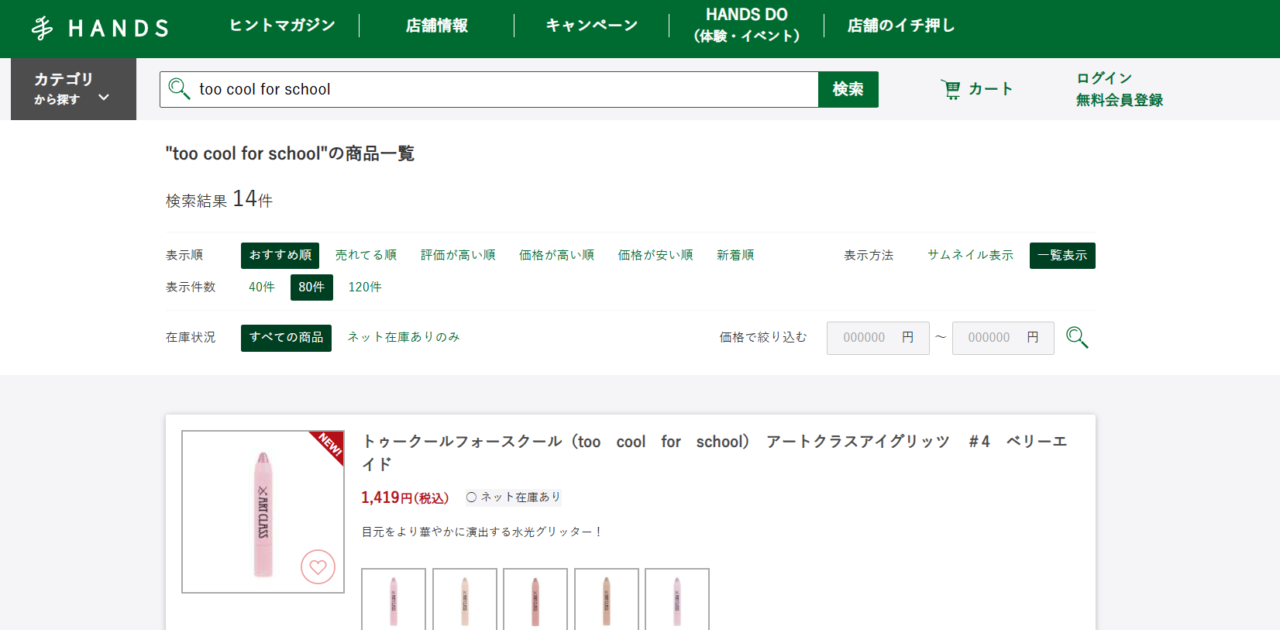Select 一覧表示 view

pyautogui.click(x=1062, y=255)
